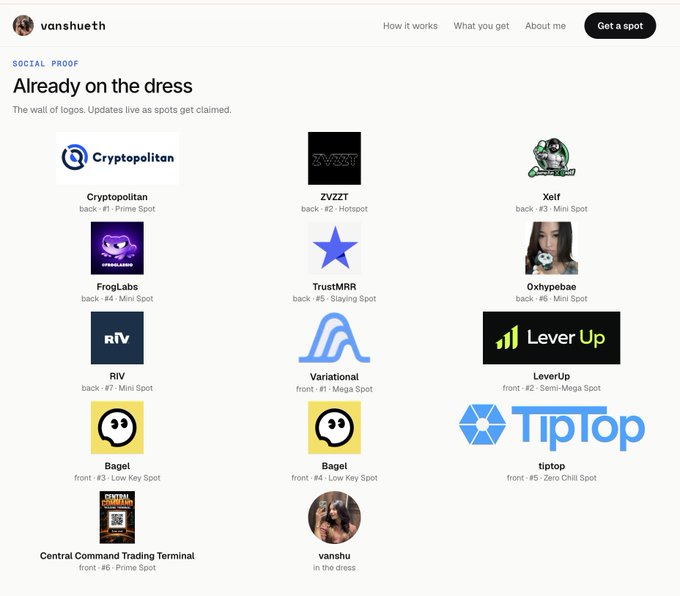680x596 pixels.
Task: Click the ZVZZT name label
Action: click(334, 197)
